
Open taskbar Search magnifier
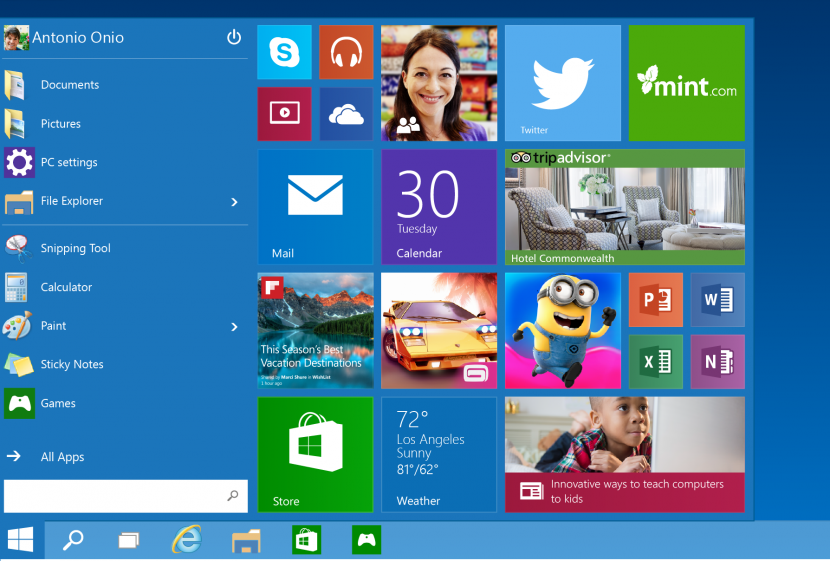[x=73, y=540]
